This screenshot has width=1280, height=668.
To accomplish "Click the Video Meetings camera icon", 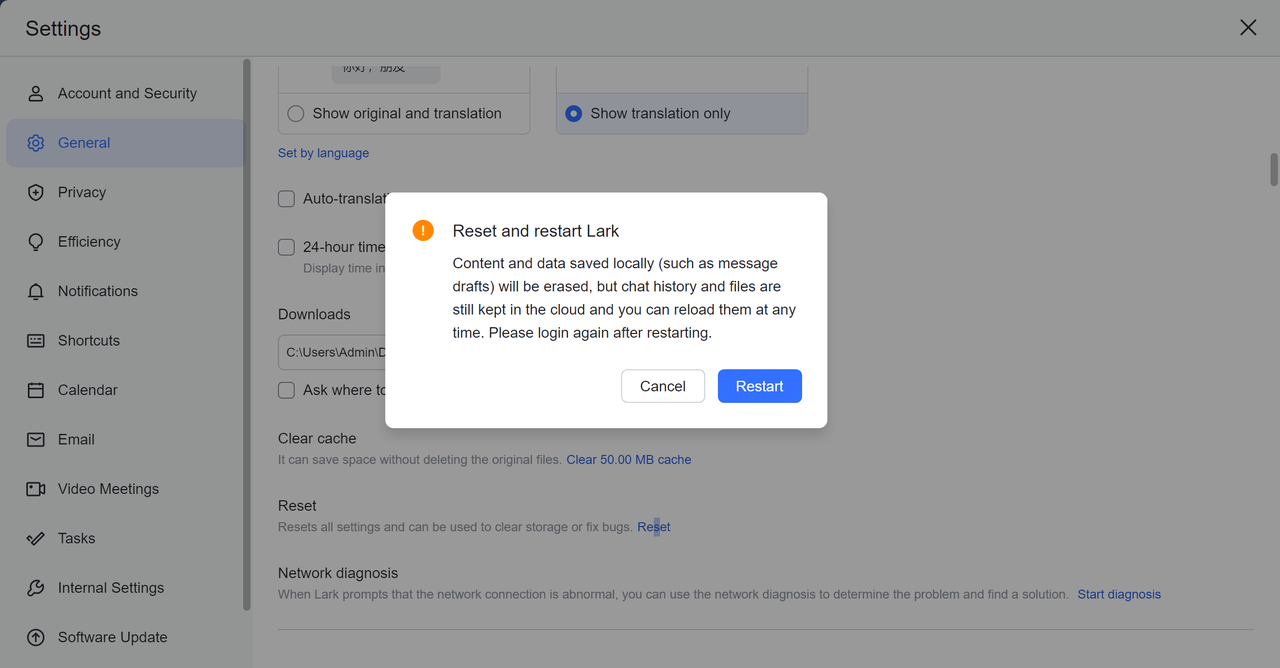I will [x=36, y=489].
